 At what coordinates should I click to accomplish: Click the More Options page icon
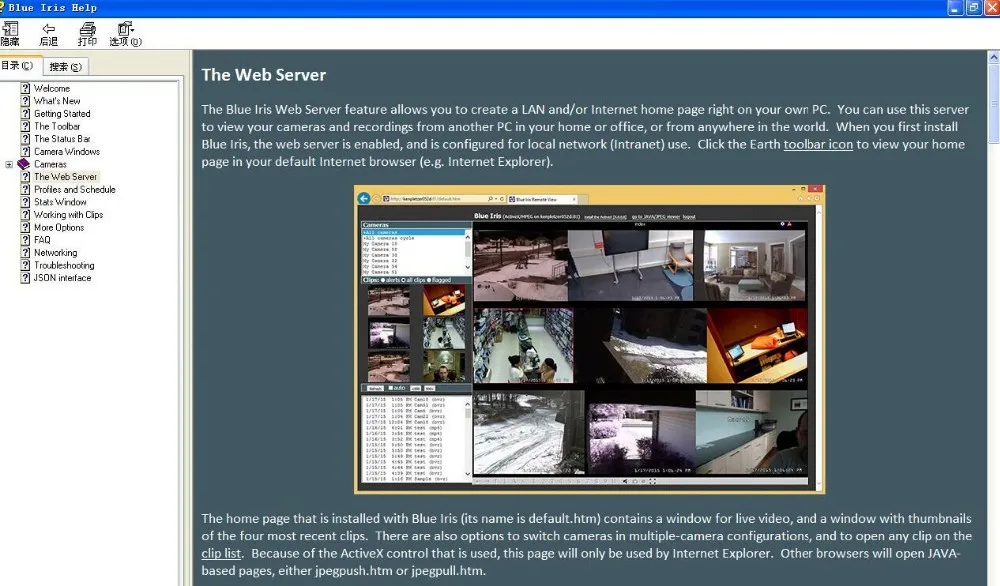point(26,228)
